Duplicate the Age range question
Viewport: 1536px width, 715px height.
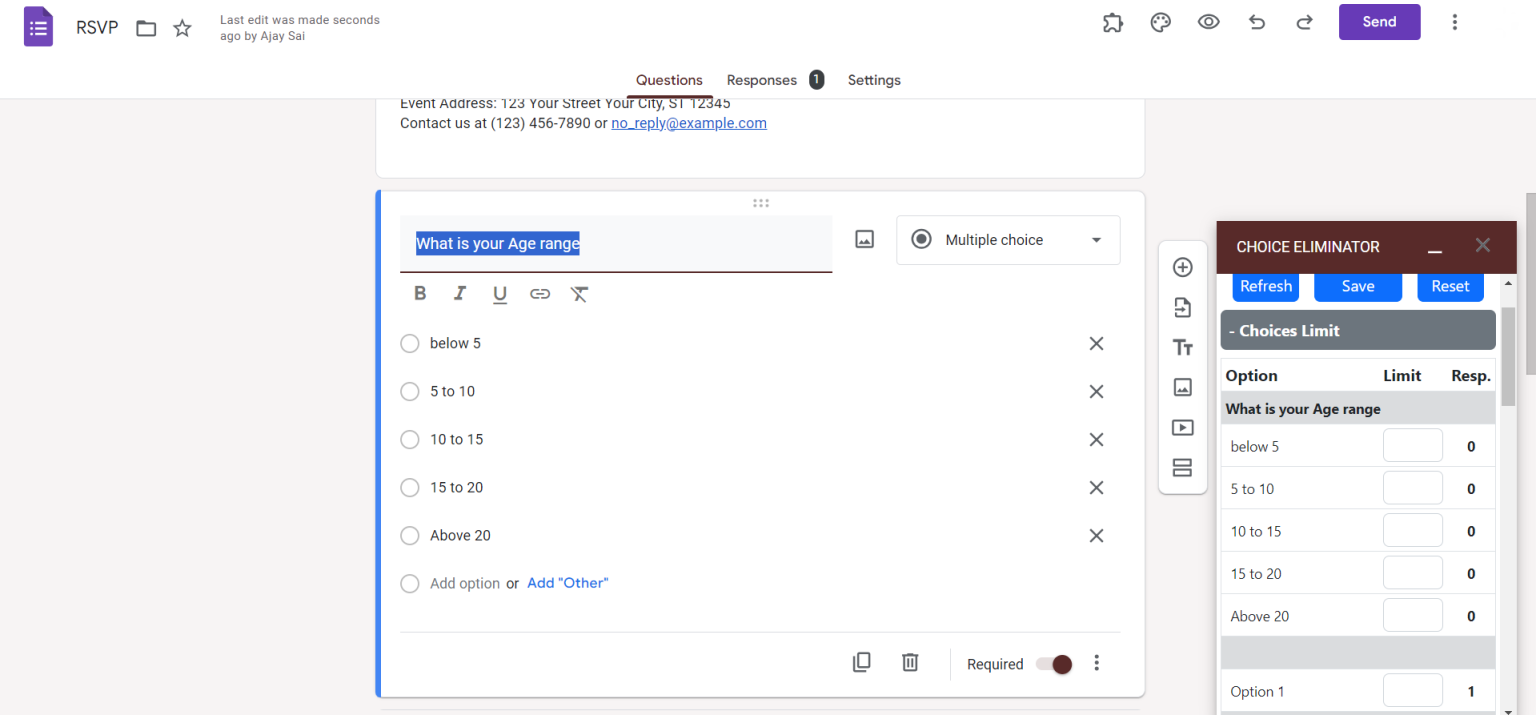click(861, 662)
